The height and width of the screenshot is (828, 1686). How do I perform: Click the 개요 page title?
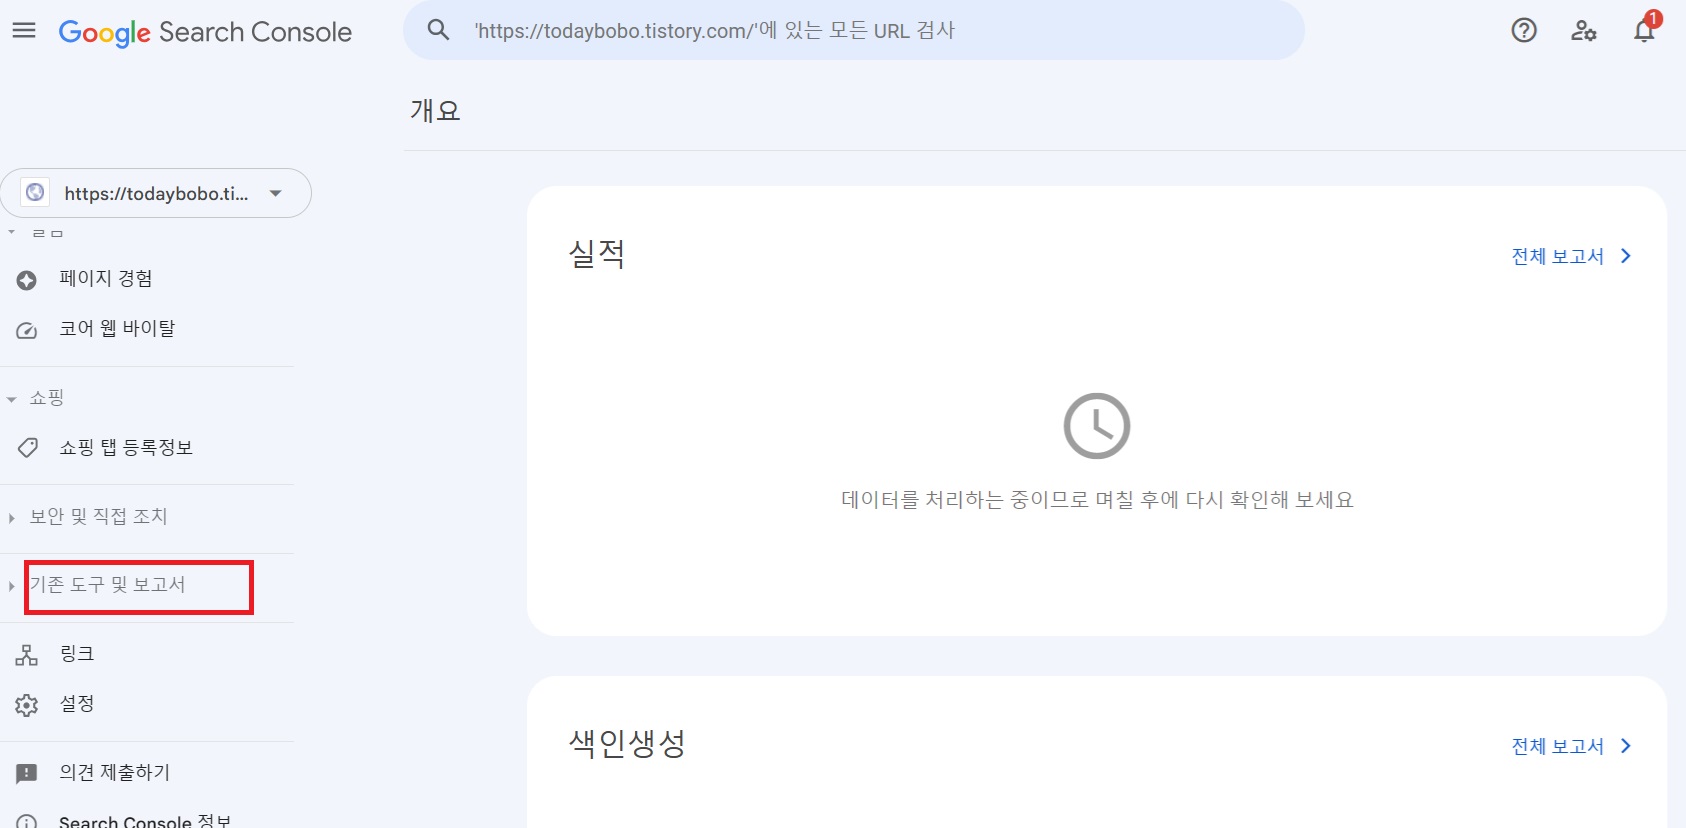(435, 110)
